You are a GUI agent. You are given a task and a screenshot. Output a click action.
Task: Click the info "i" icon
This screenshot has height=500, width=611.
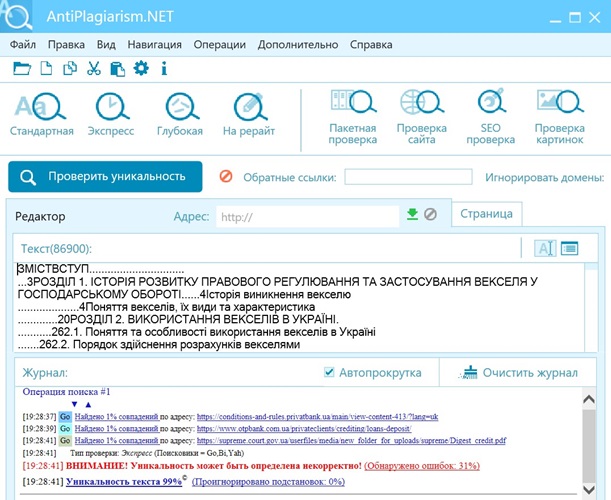click(x=164, y=69)
